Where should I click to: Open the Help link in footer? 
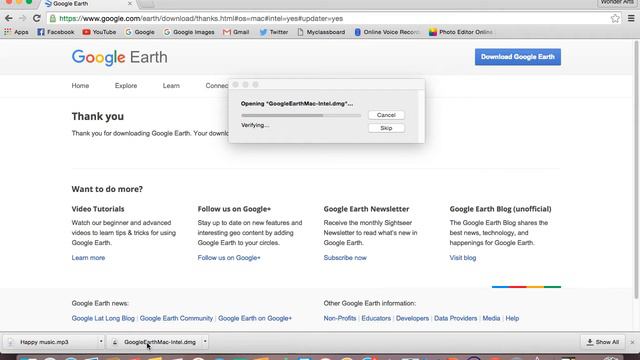pos(512,318)
